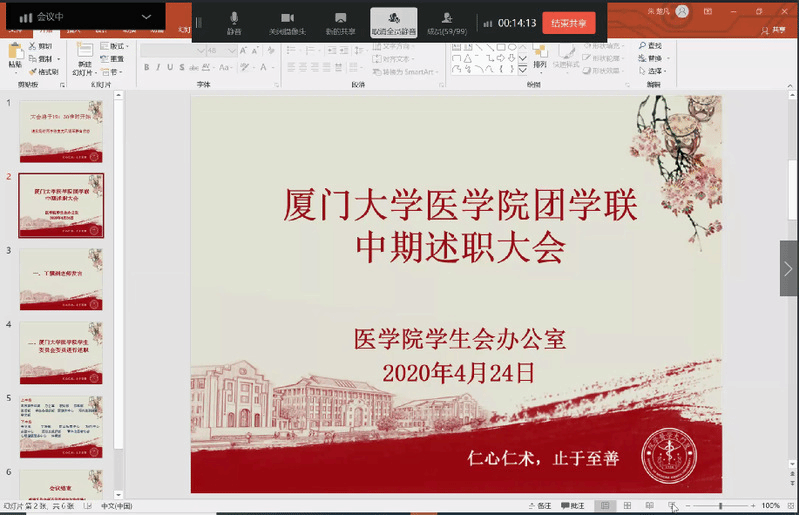799x515 pixels.
Task: Toggle italic text formatting
Action: [159, 68]
